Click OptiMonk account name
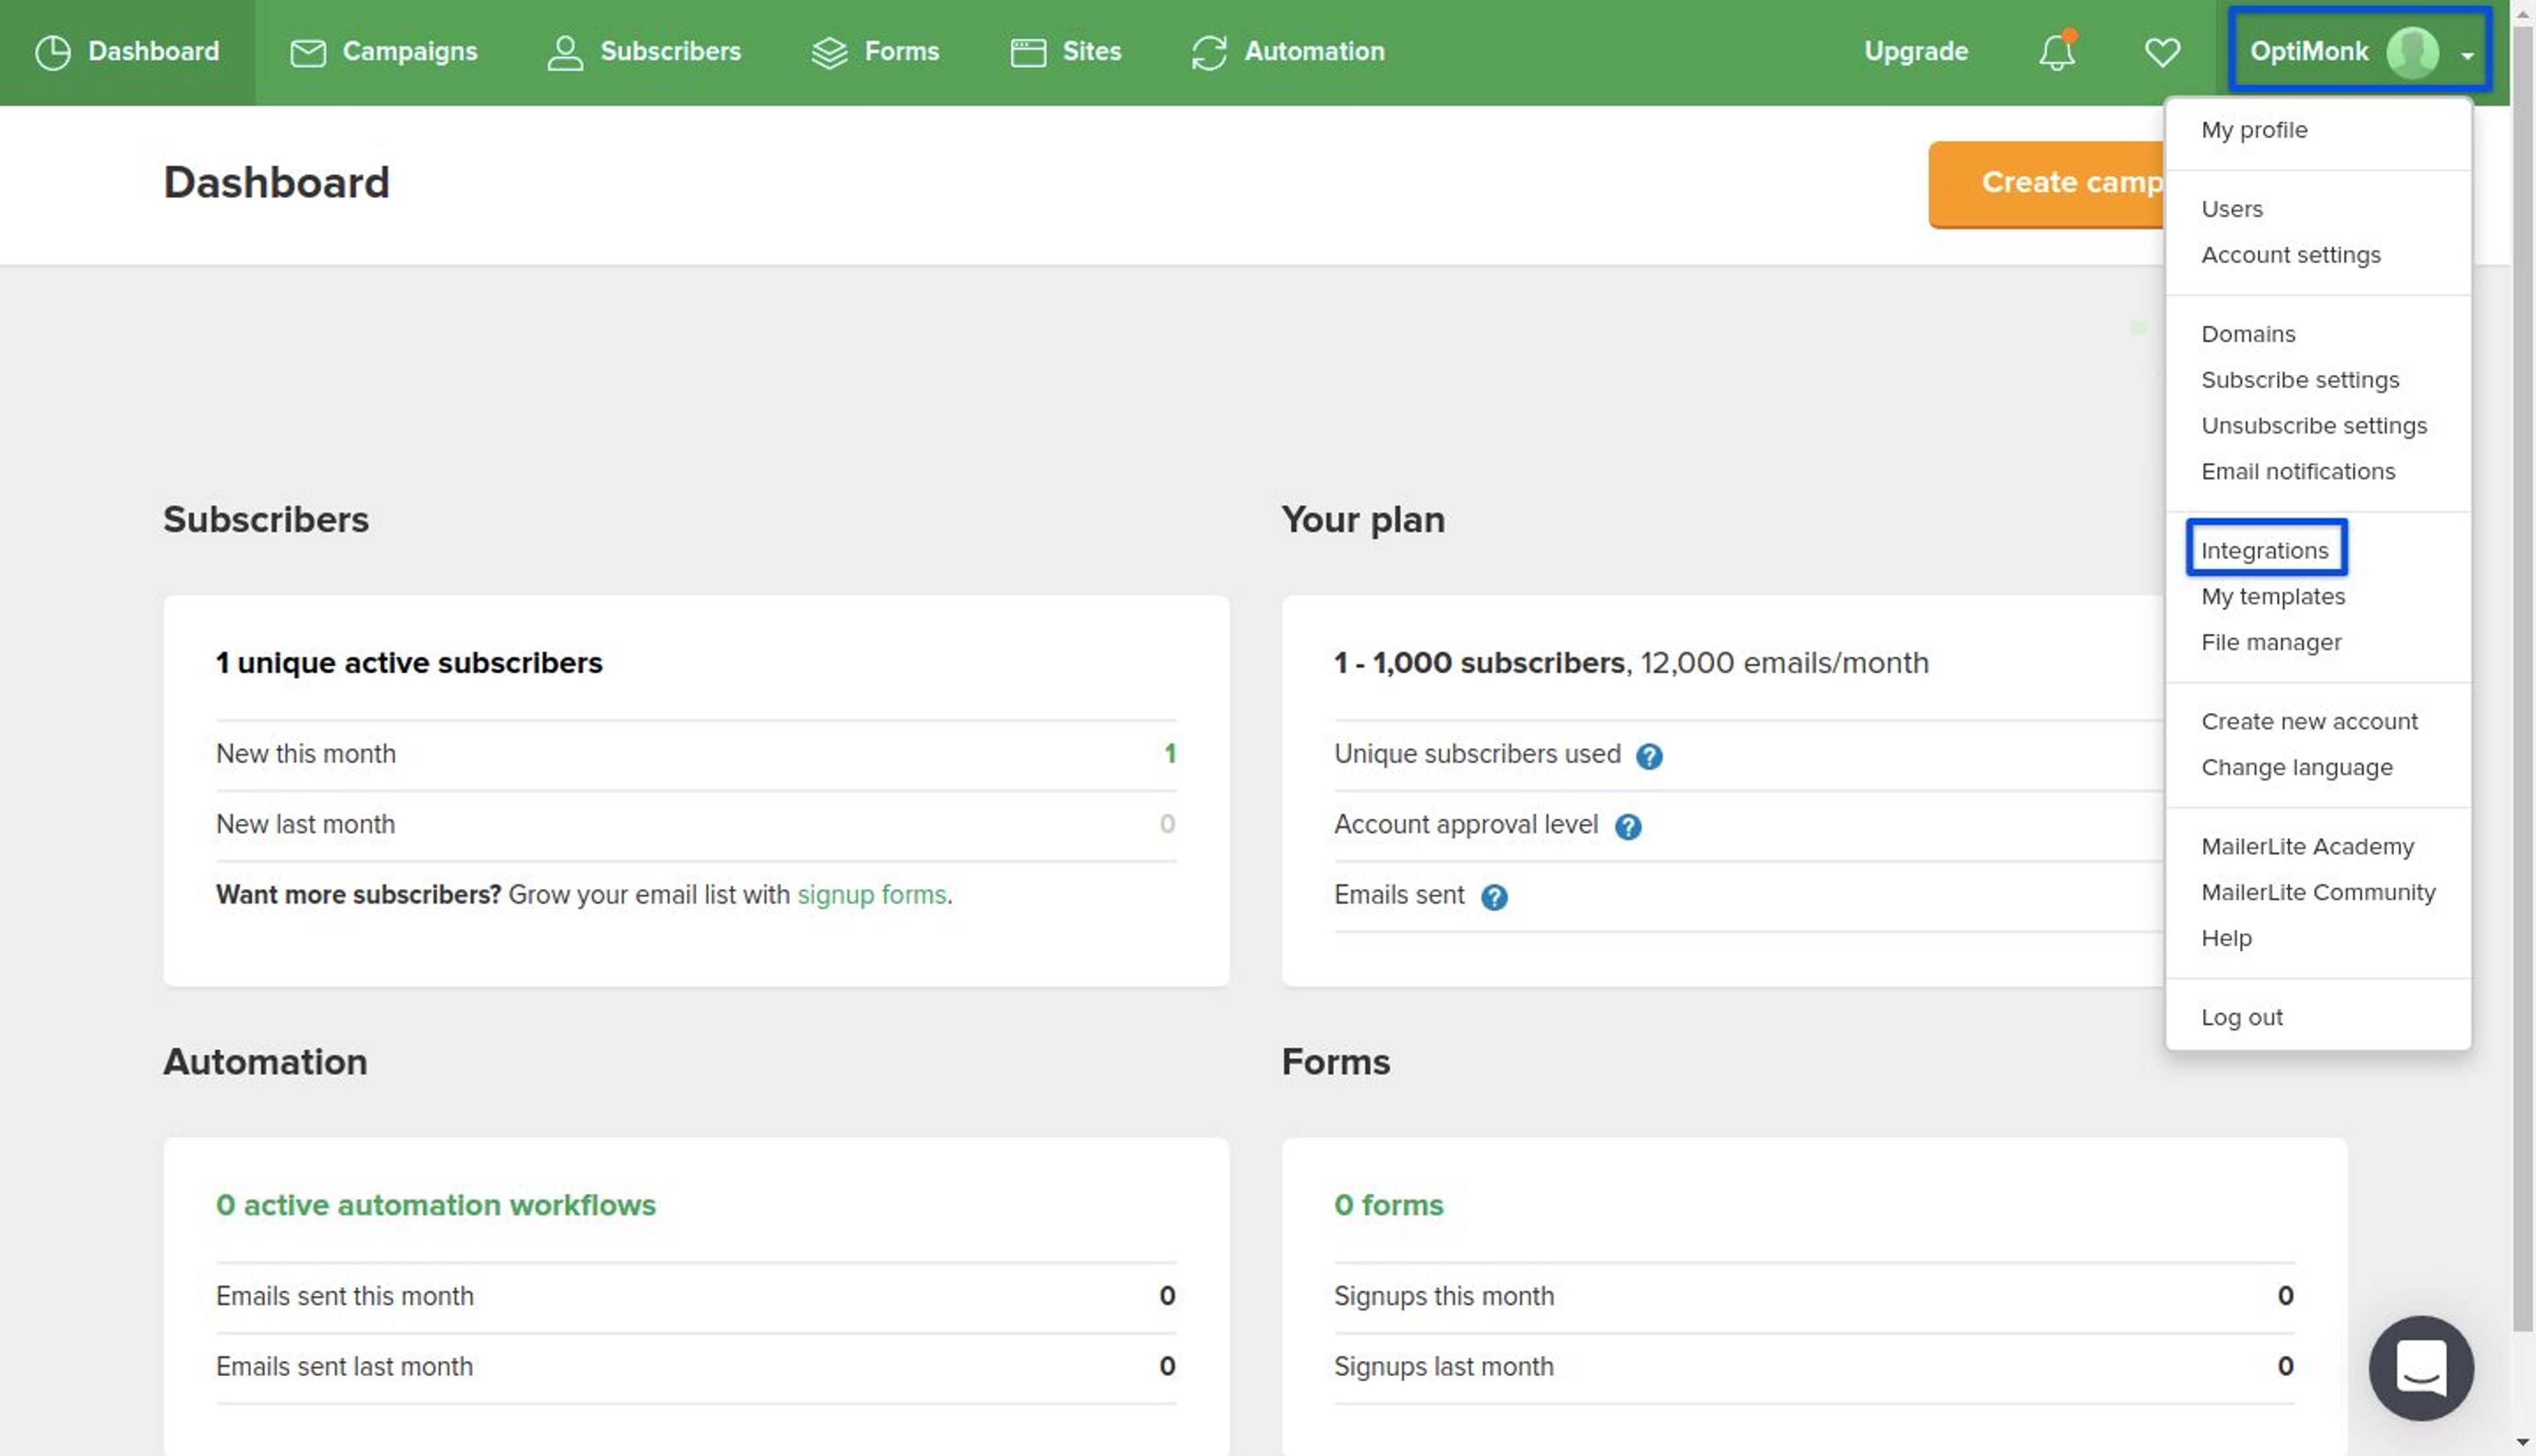Viewport: 2536px width, 1456px height. [2308, 51]
